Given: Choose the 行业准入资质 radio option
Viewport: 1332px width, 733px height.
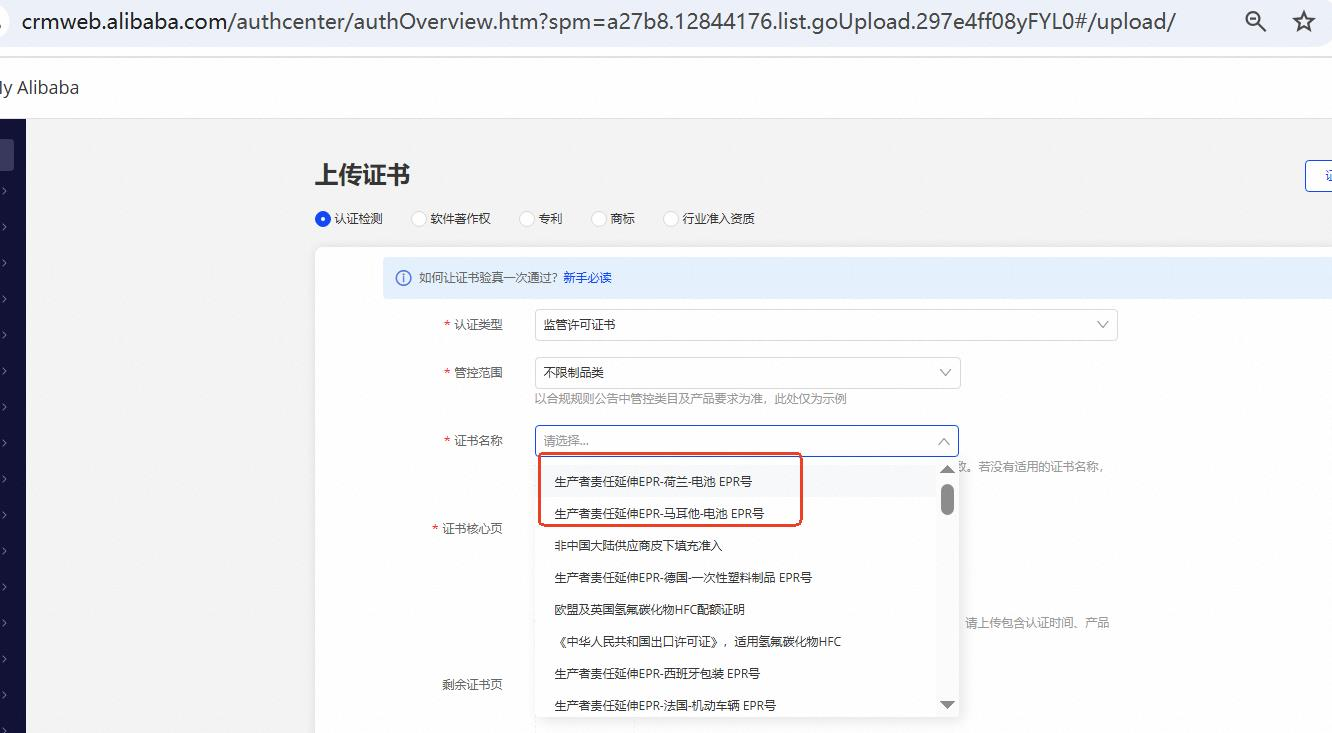Looking at the screenshot, I should tap(671, 219).
